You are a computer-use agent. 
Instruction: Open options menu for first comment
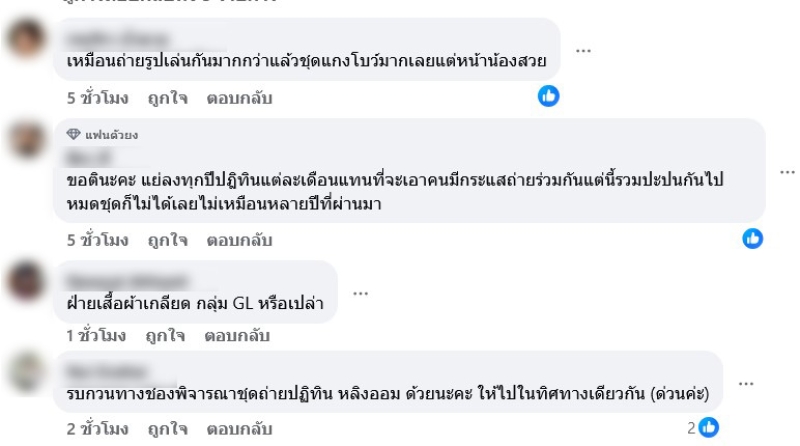point(583,51)
